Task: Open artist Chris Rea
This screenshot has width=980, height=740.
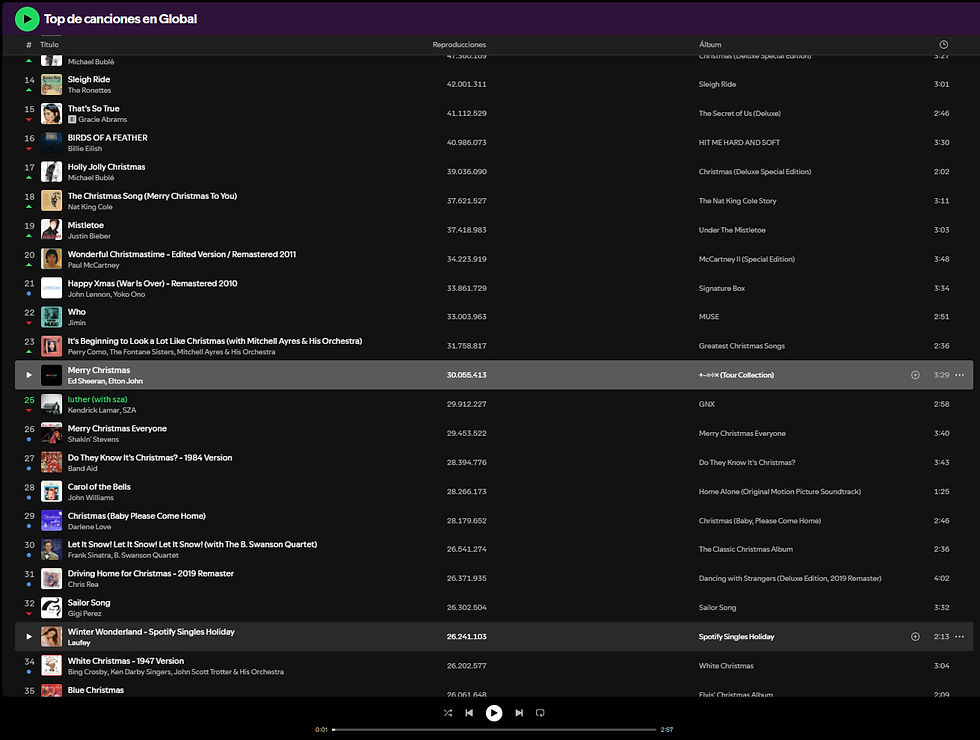Action: (83, 584)
